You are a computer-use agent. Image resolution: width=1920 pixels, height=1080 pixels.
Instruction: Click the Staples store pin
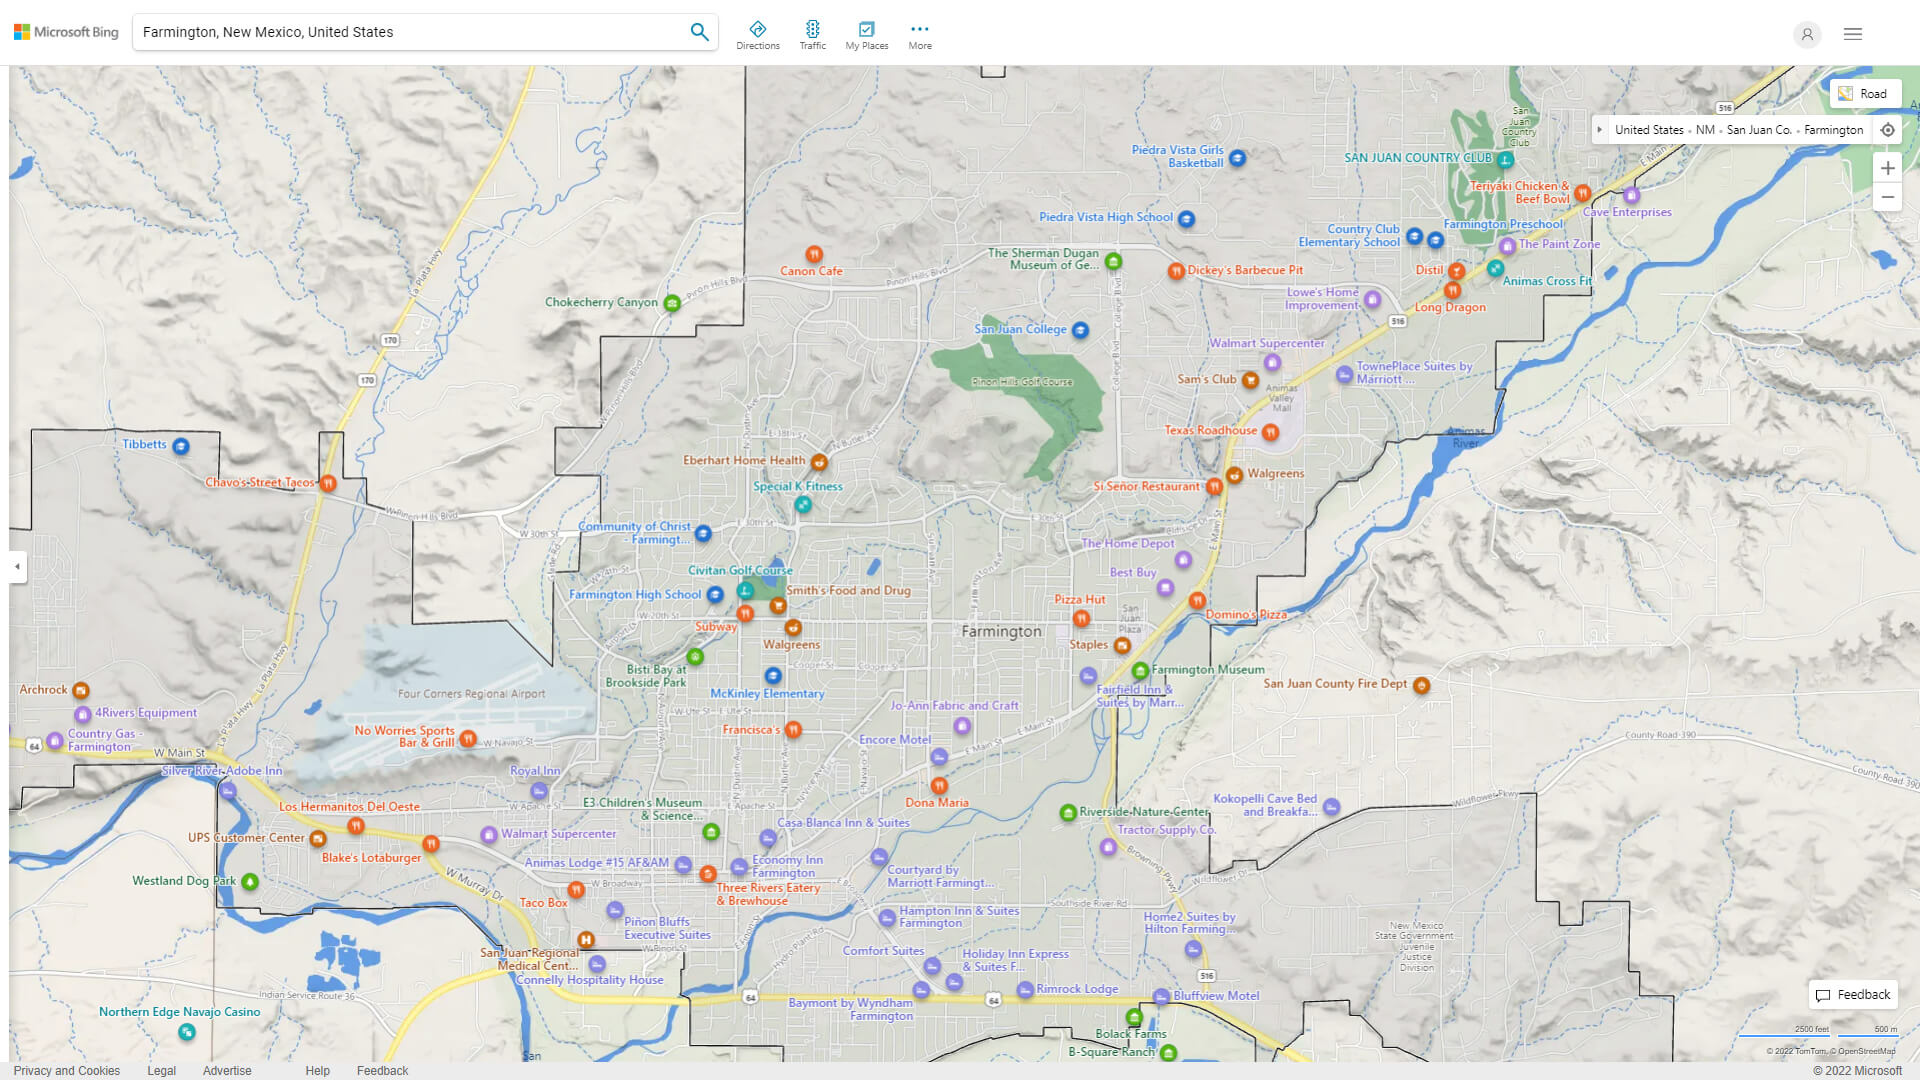1122,645
